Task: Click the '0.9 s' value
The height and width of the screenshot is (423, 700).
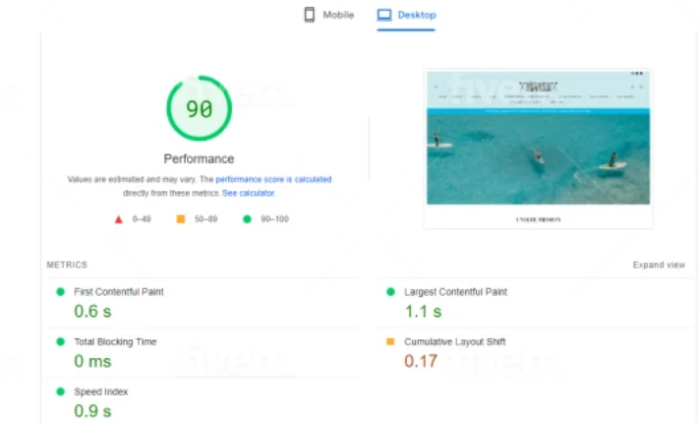Action: pos(92,411)
